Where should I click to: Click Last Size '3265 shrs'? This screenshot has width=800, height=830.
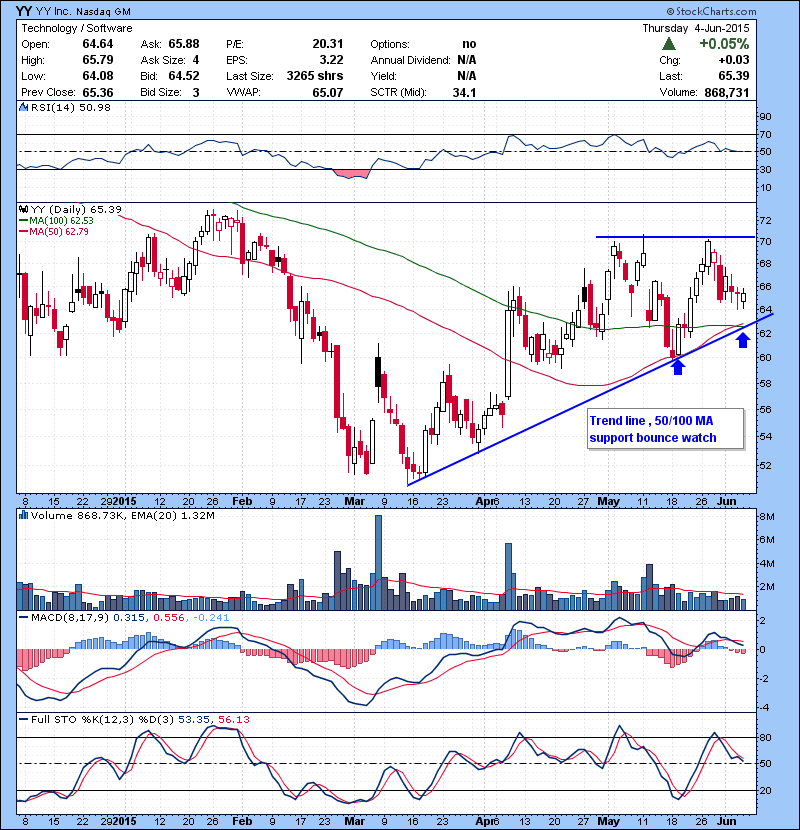tap(315, 76)
